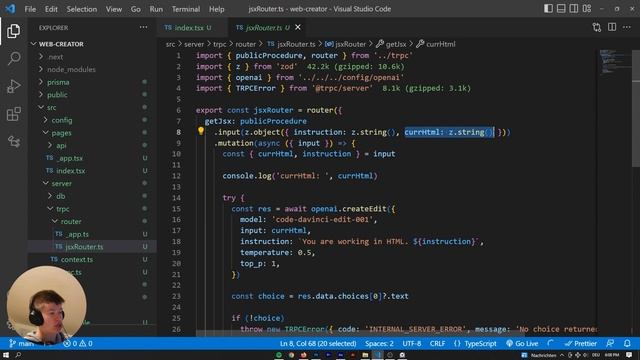Toggle primary side bar layout icon
The height and width of the screenshot is (360, 640).
pos(548,9)
